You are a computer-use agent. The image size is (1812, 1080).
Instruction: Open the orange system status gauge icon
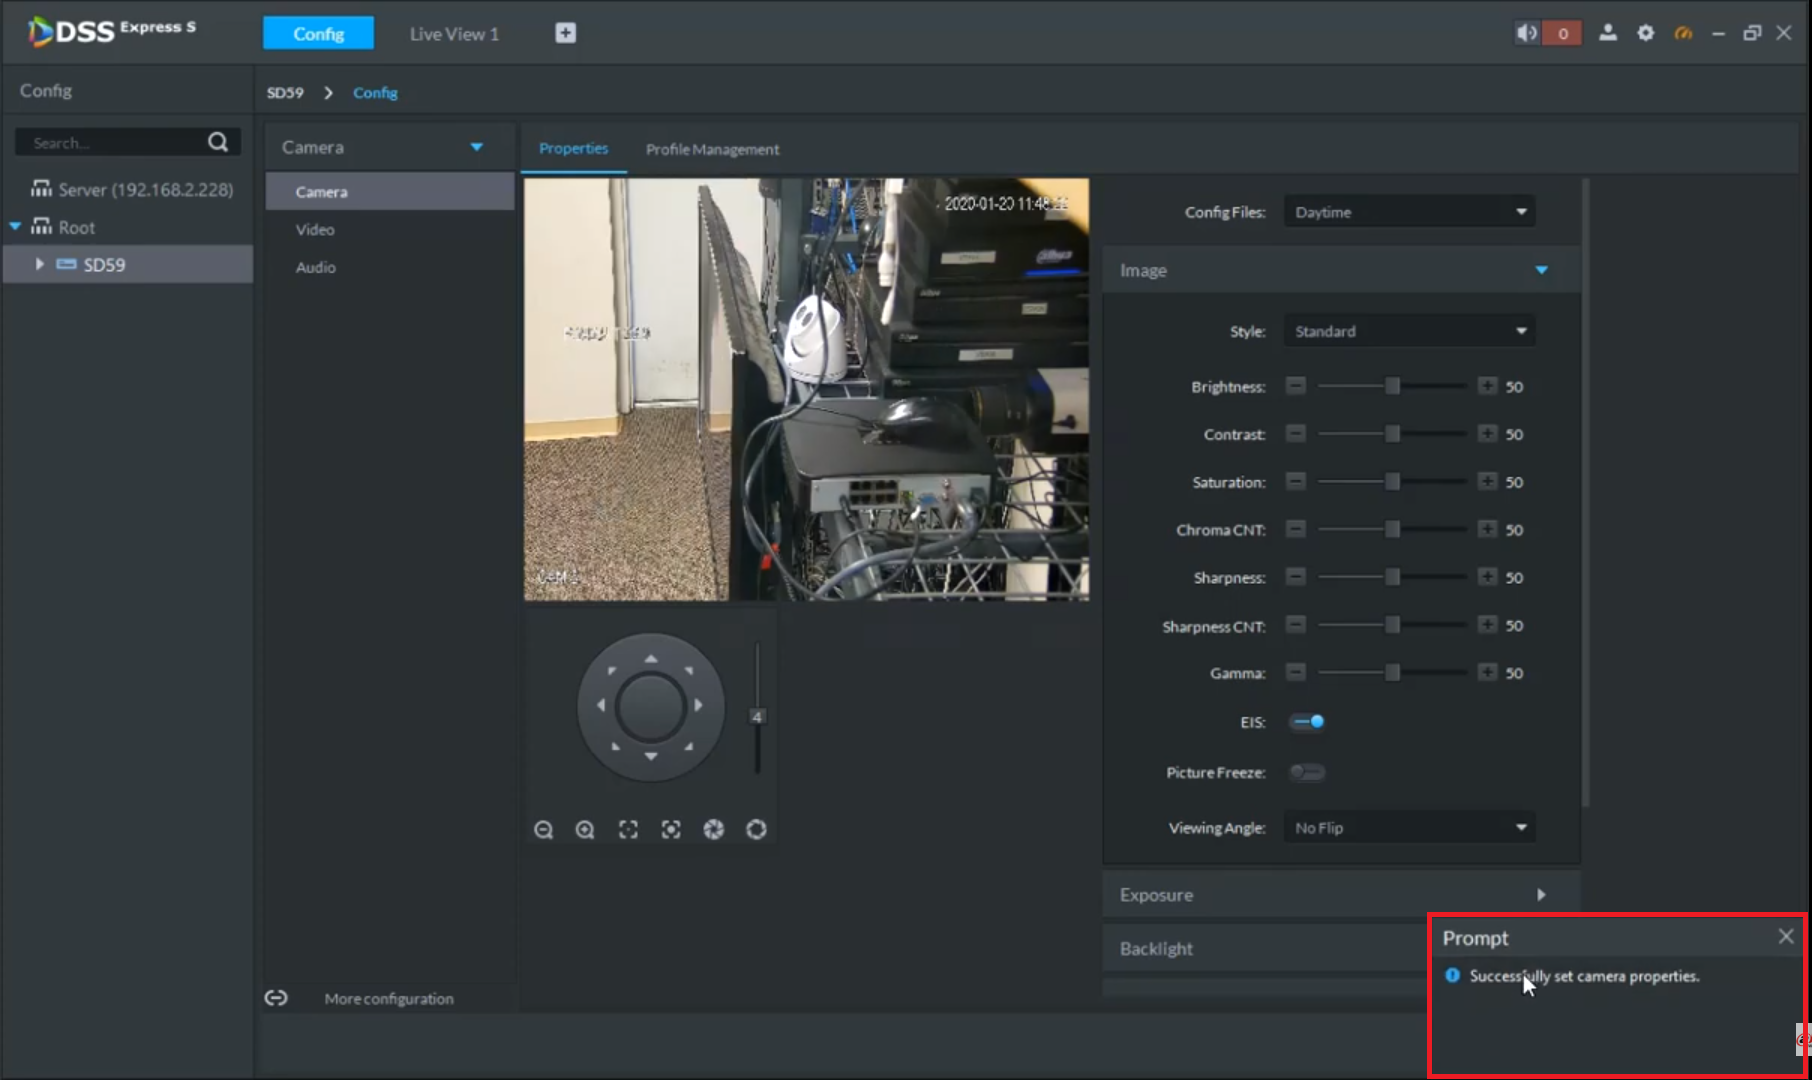coord(1683,33)
